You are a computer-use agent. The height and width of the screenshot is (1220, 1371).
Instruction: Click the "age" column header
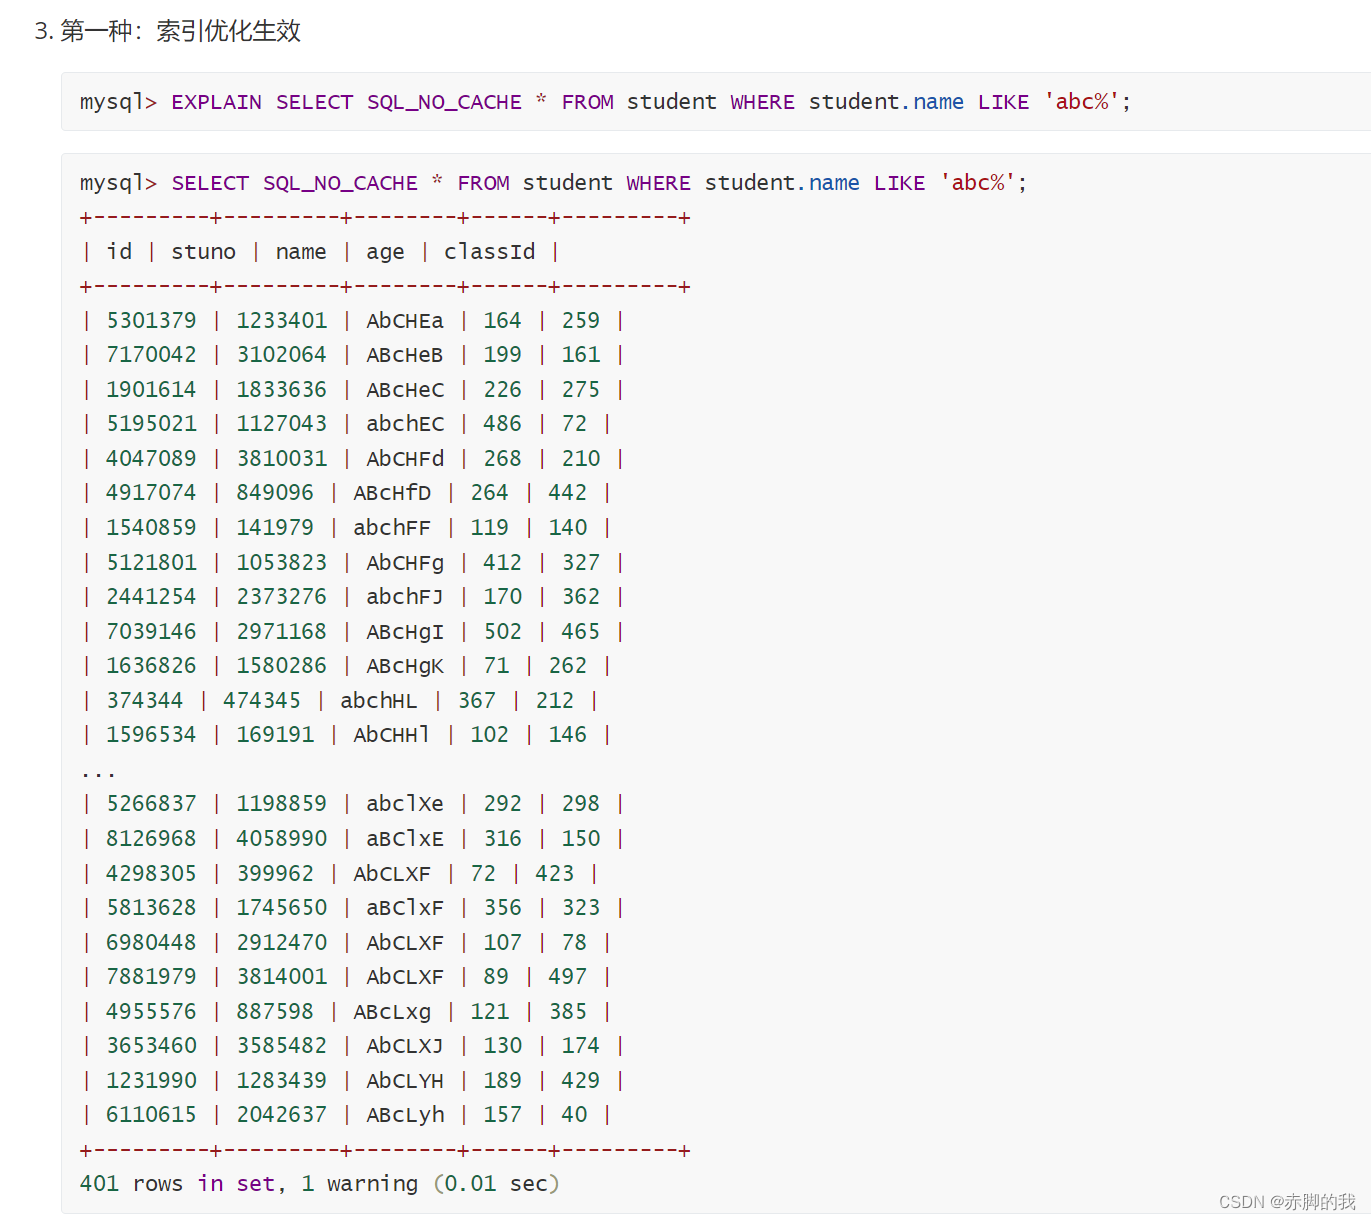click(385, 252)
